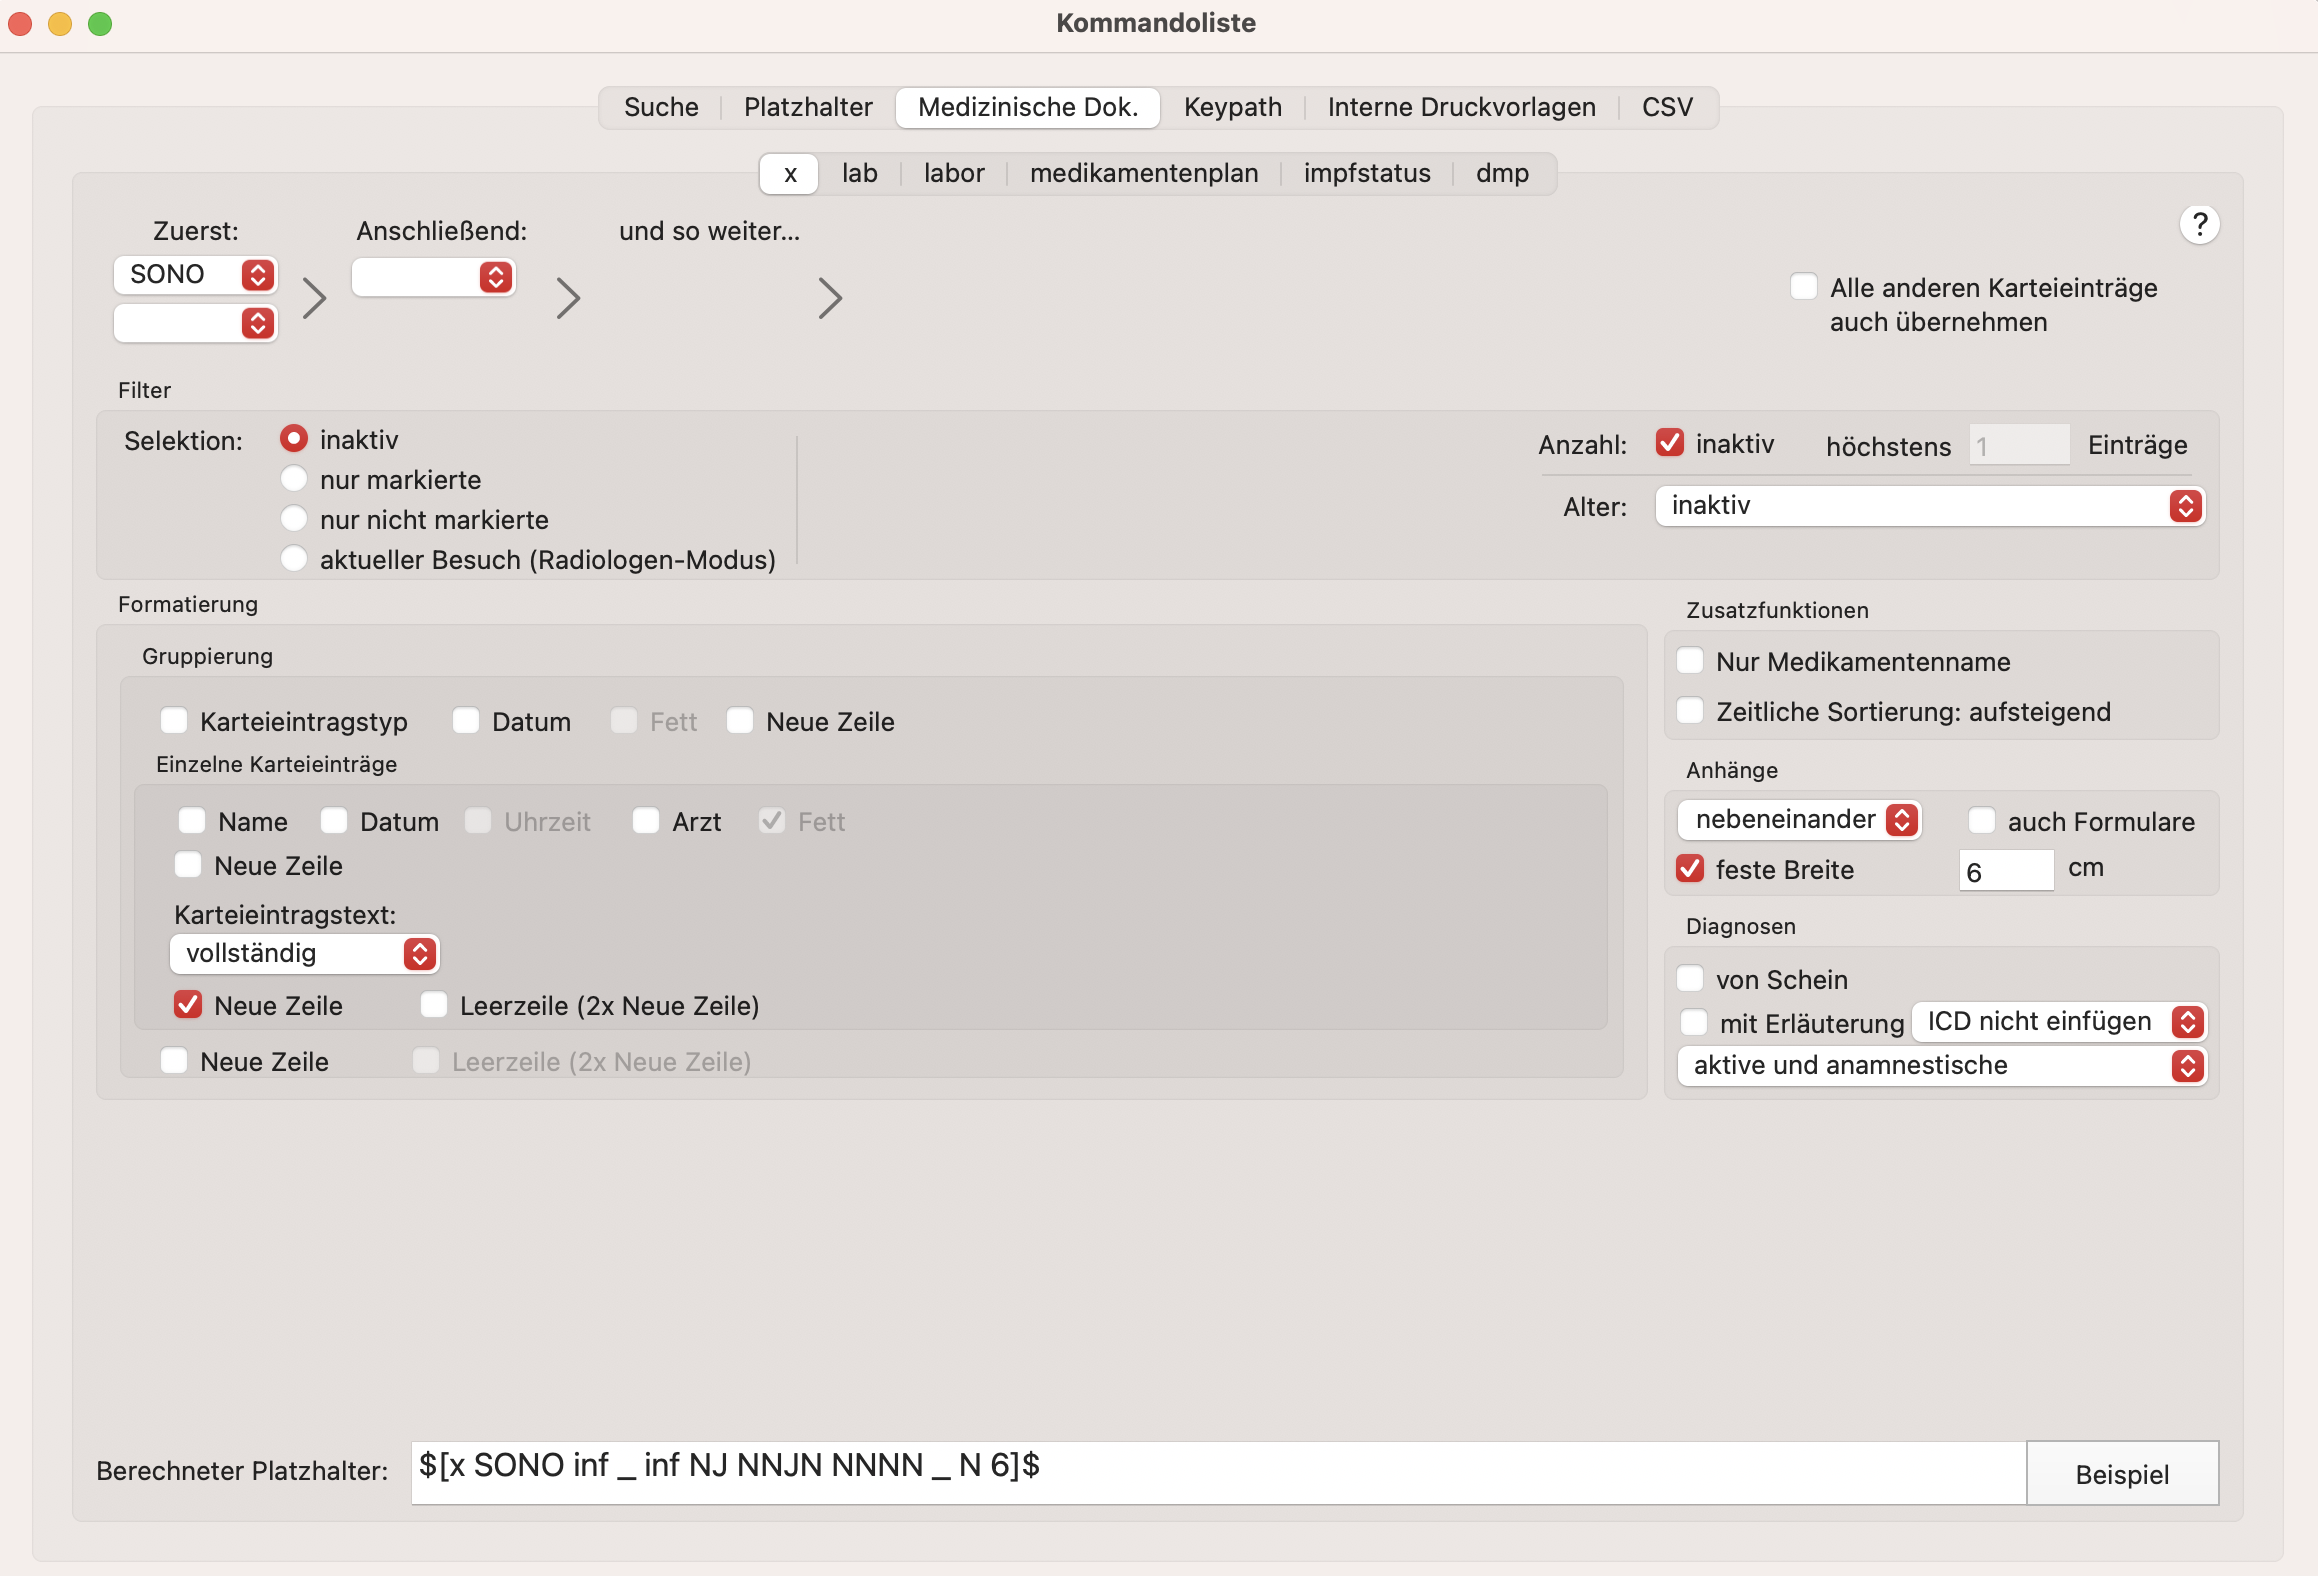Click stepper icon of 'aktive und anamnestische'
This screenshot has height=1576, width=2318.
point(2187,1066)
